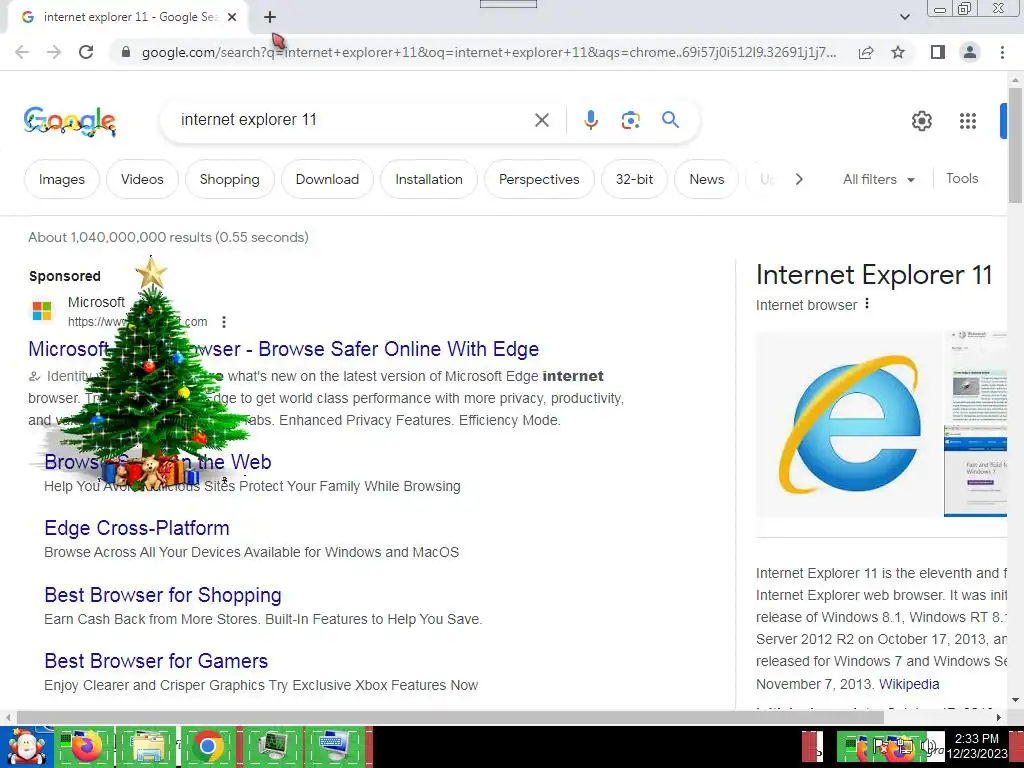Screen dimensions: 1024x768
Task: Open the Internet Explorer logo image
Action: [x=849, y=424]
